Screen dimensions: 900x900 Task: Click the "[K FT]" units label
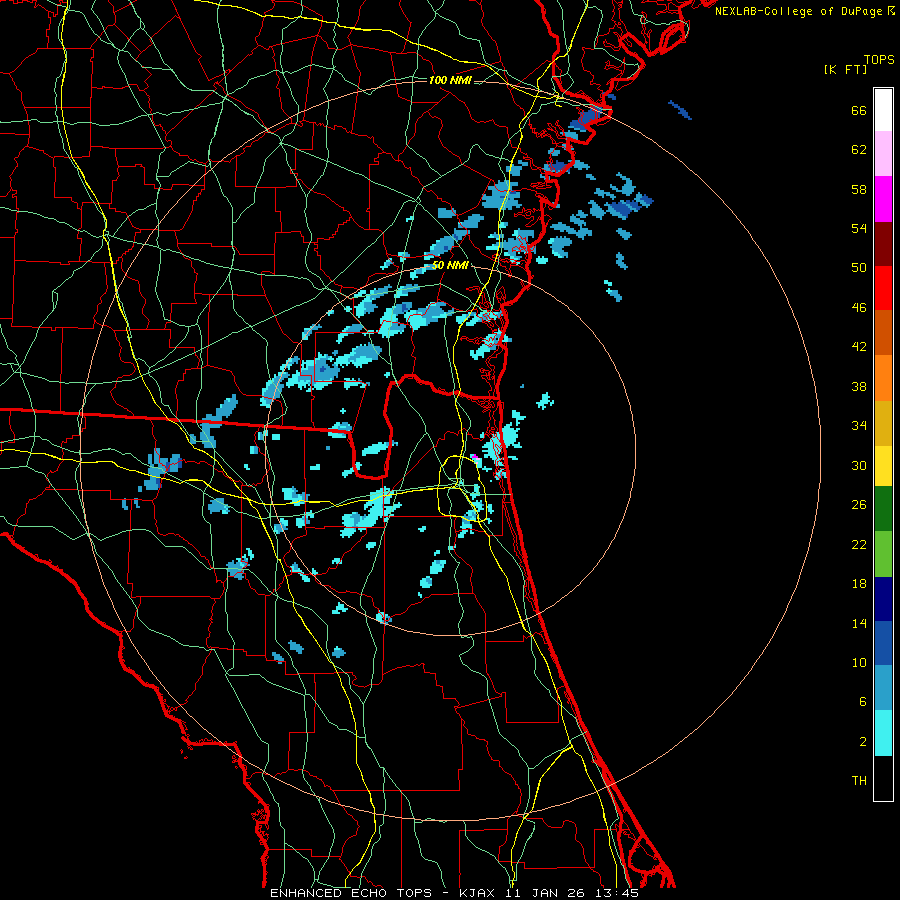pyautogui.click(x=845, y=70)
